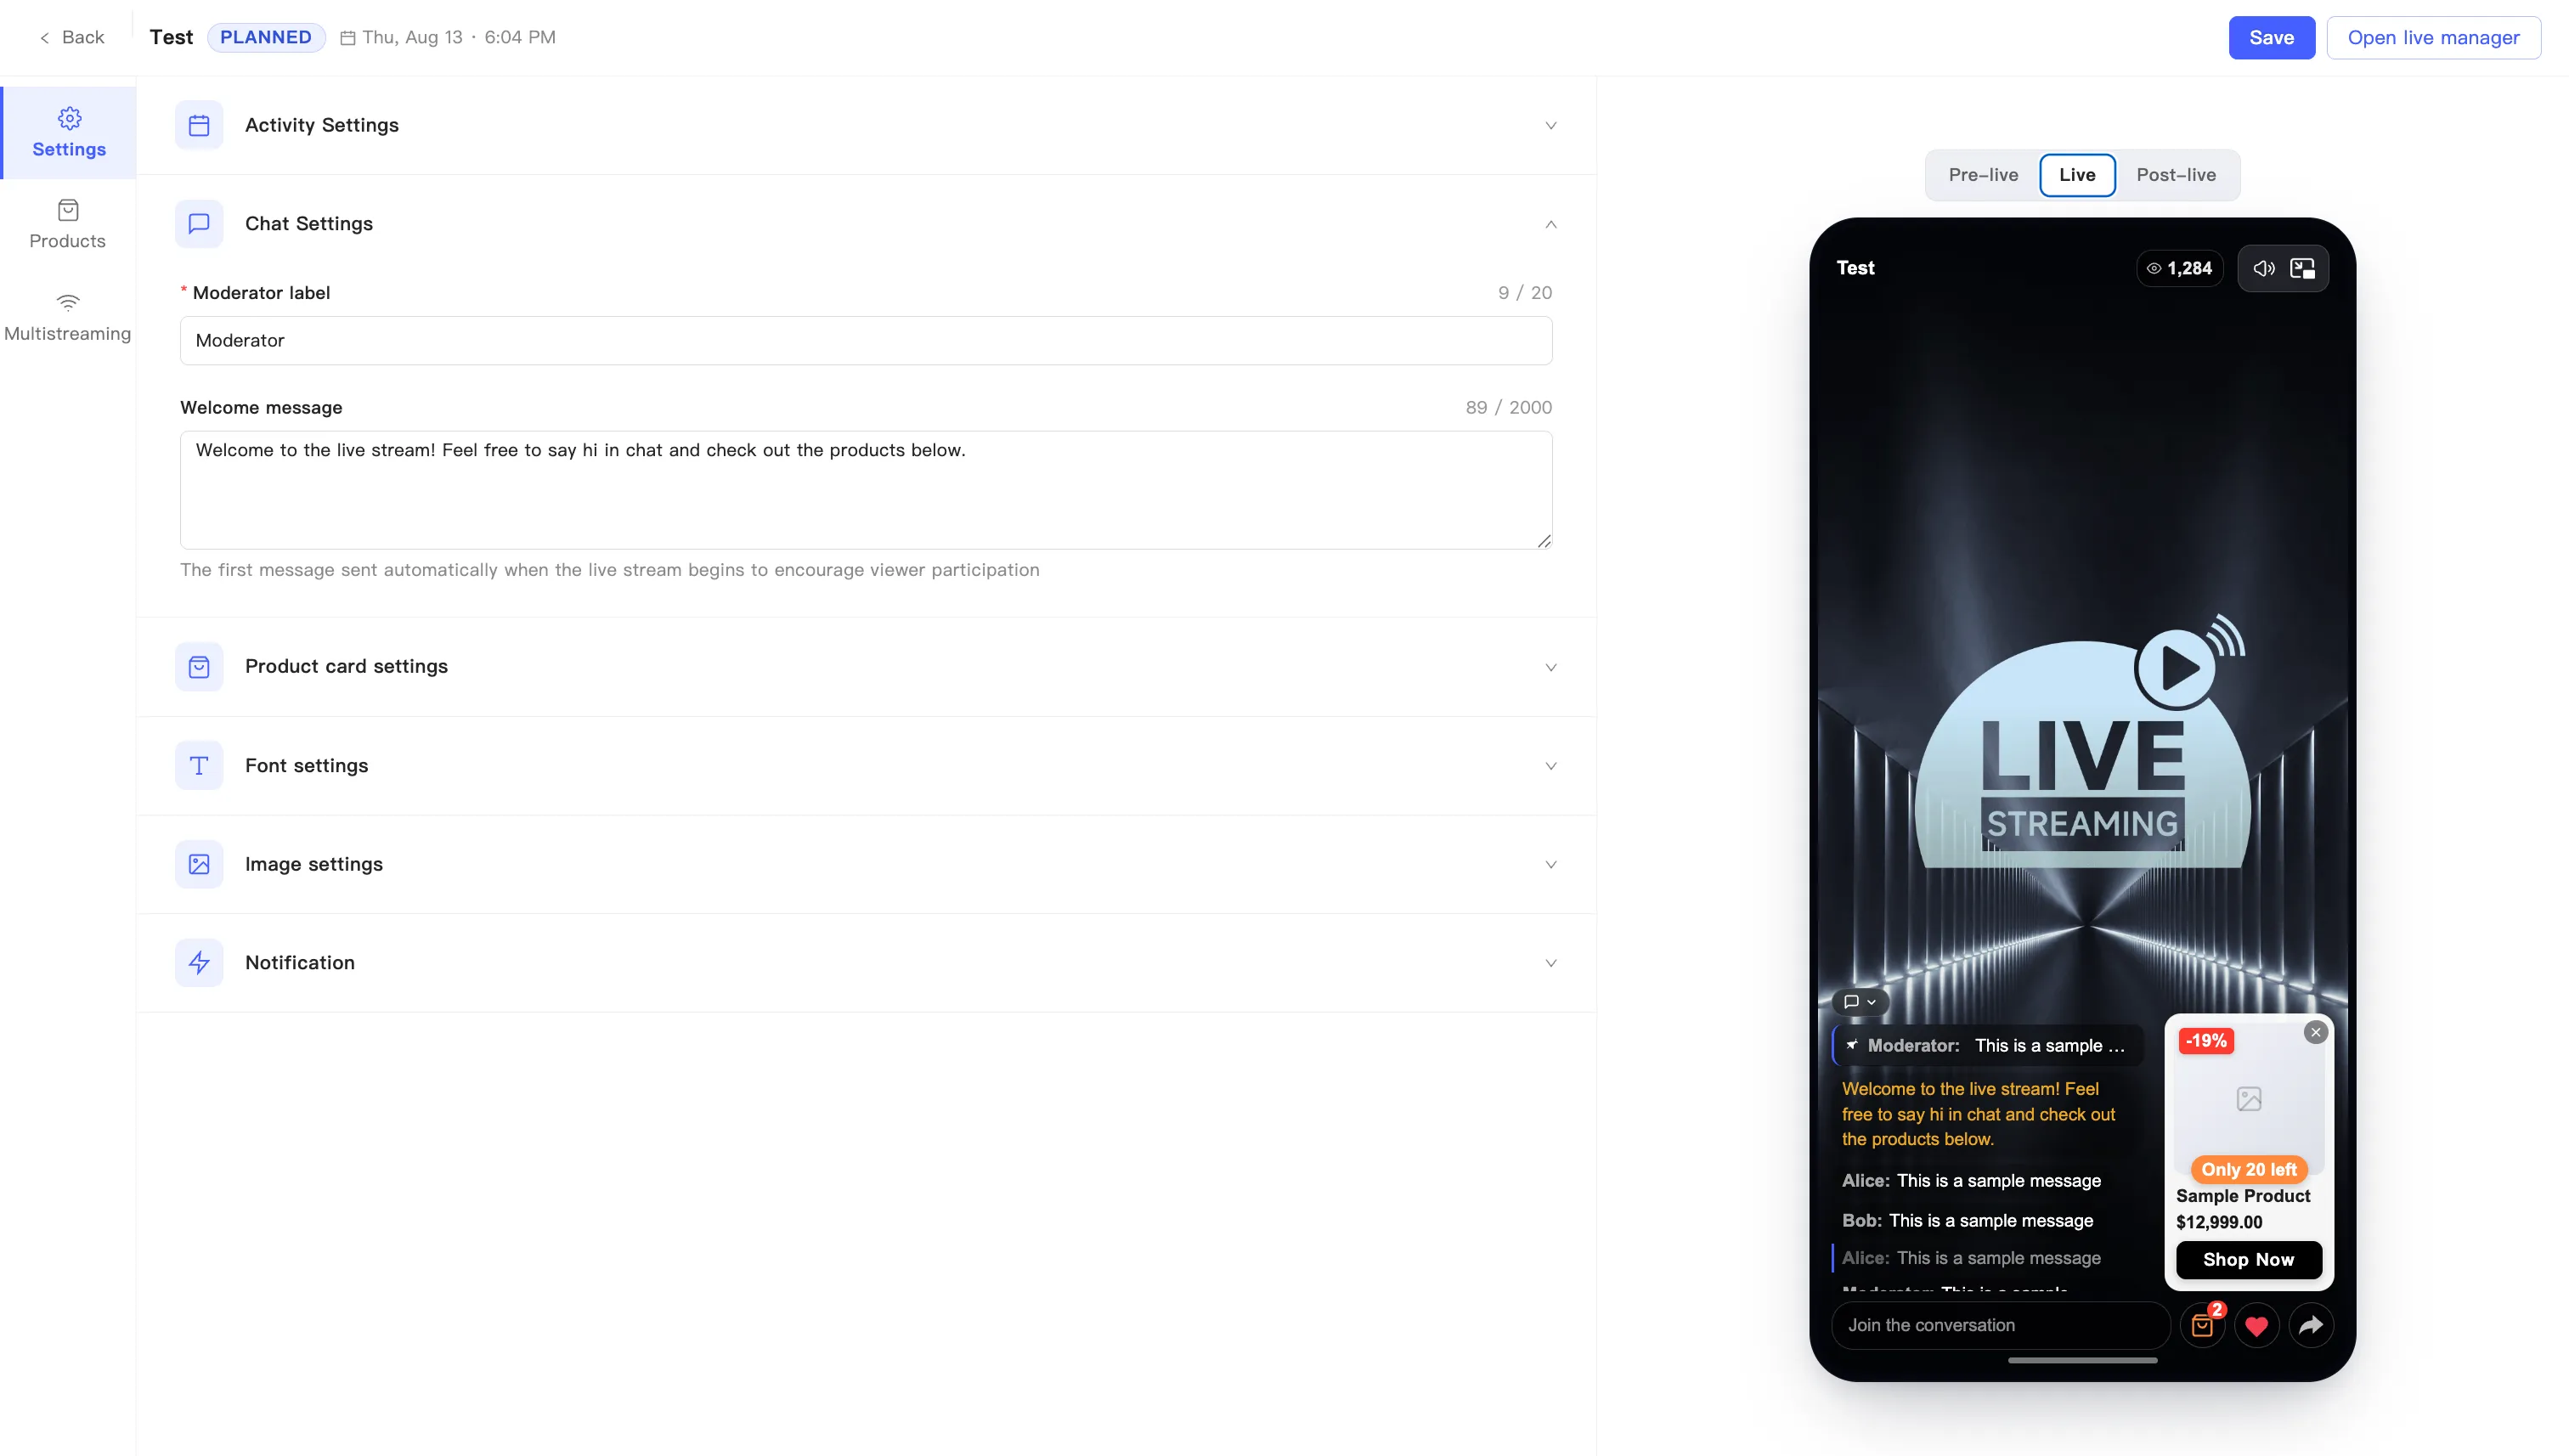Click the Test title in preview
2569x1456 pixels.
1855,268
